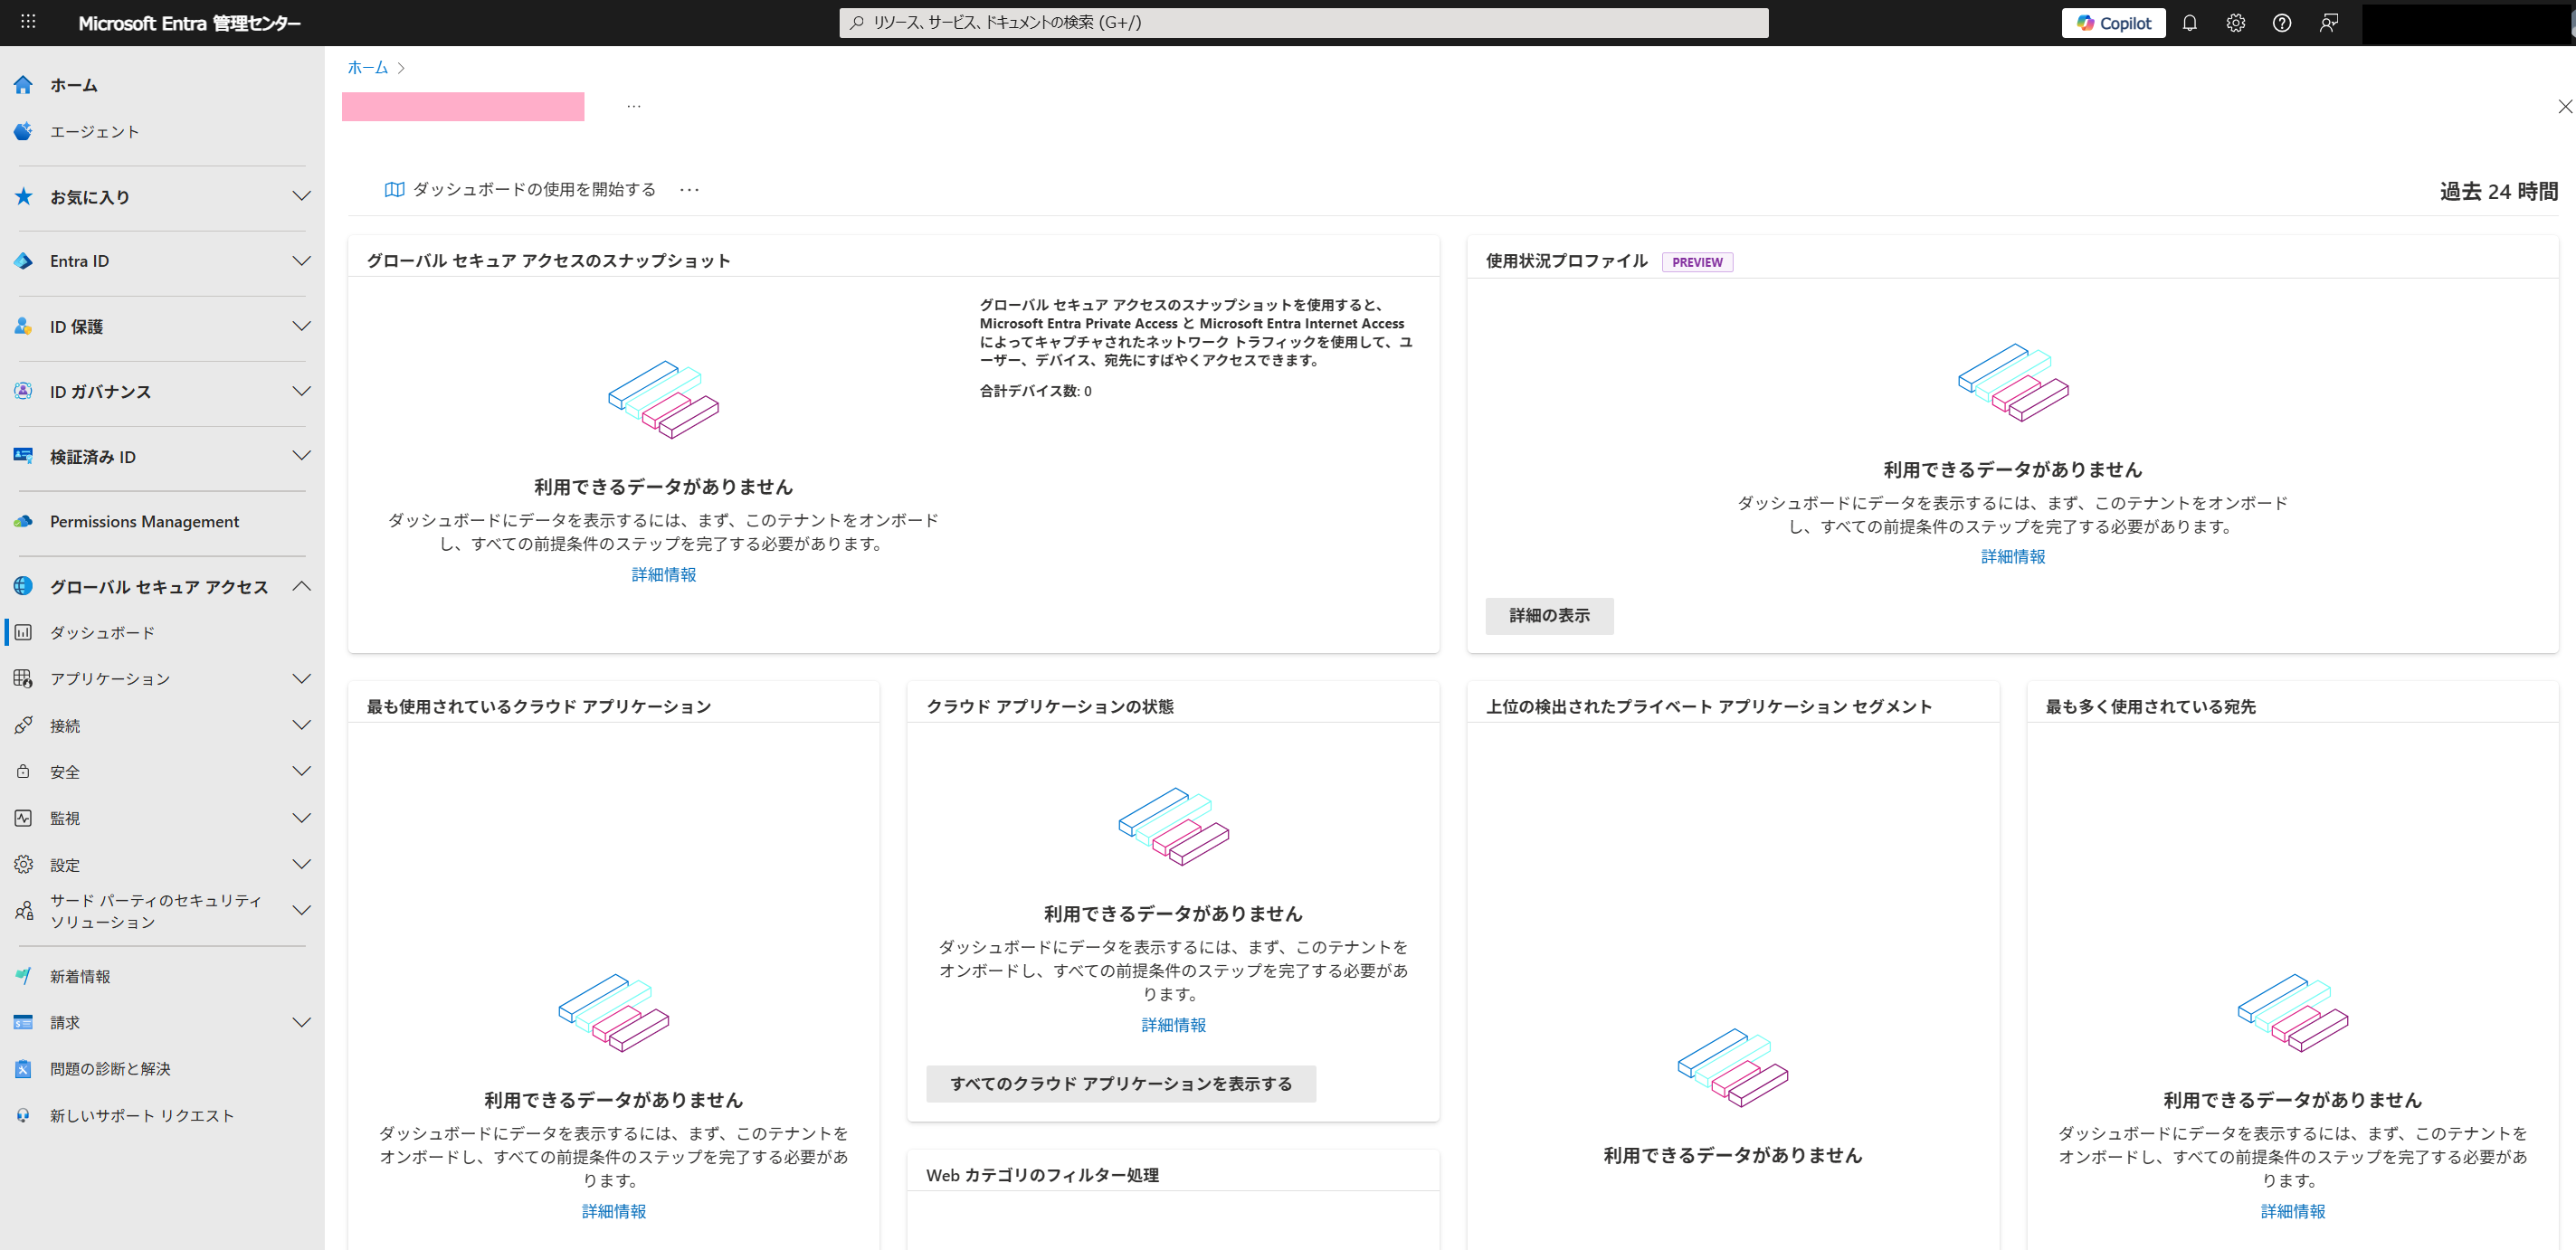Click the help question mark icon
Screen dimensions: 2576x1250
2281,23
